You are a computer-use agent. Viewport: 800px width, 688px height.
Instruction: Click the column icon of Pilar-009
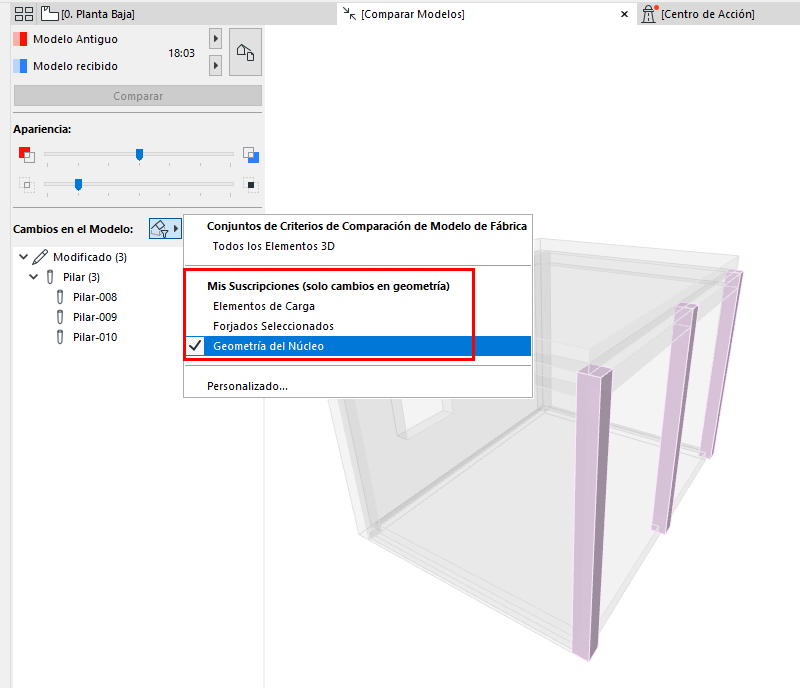click(60, 317)
